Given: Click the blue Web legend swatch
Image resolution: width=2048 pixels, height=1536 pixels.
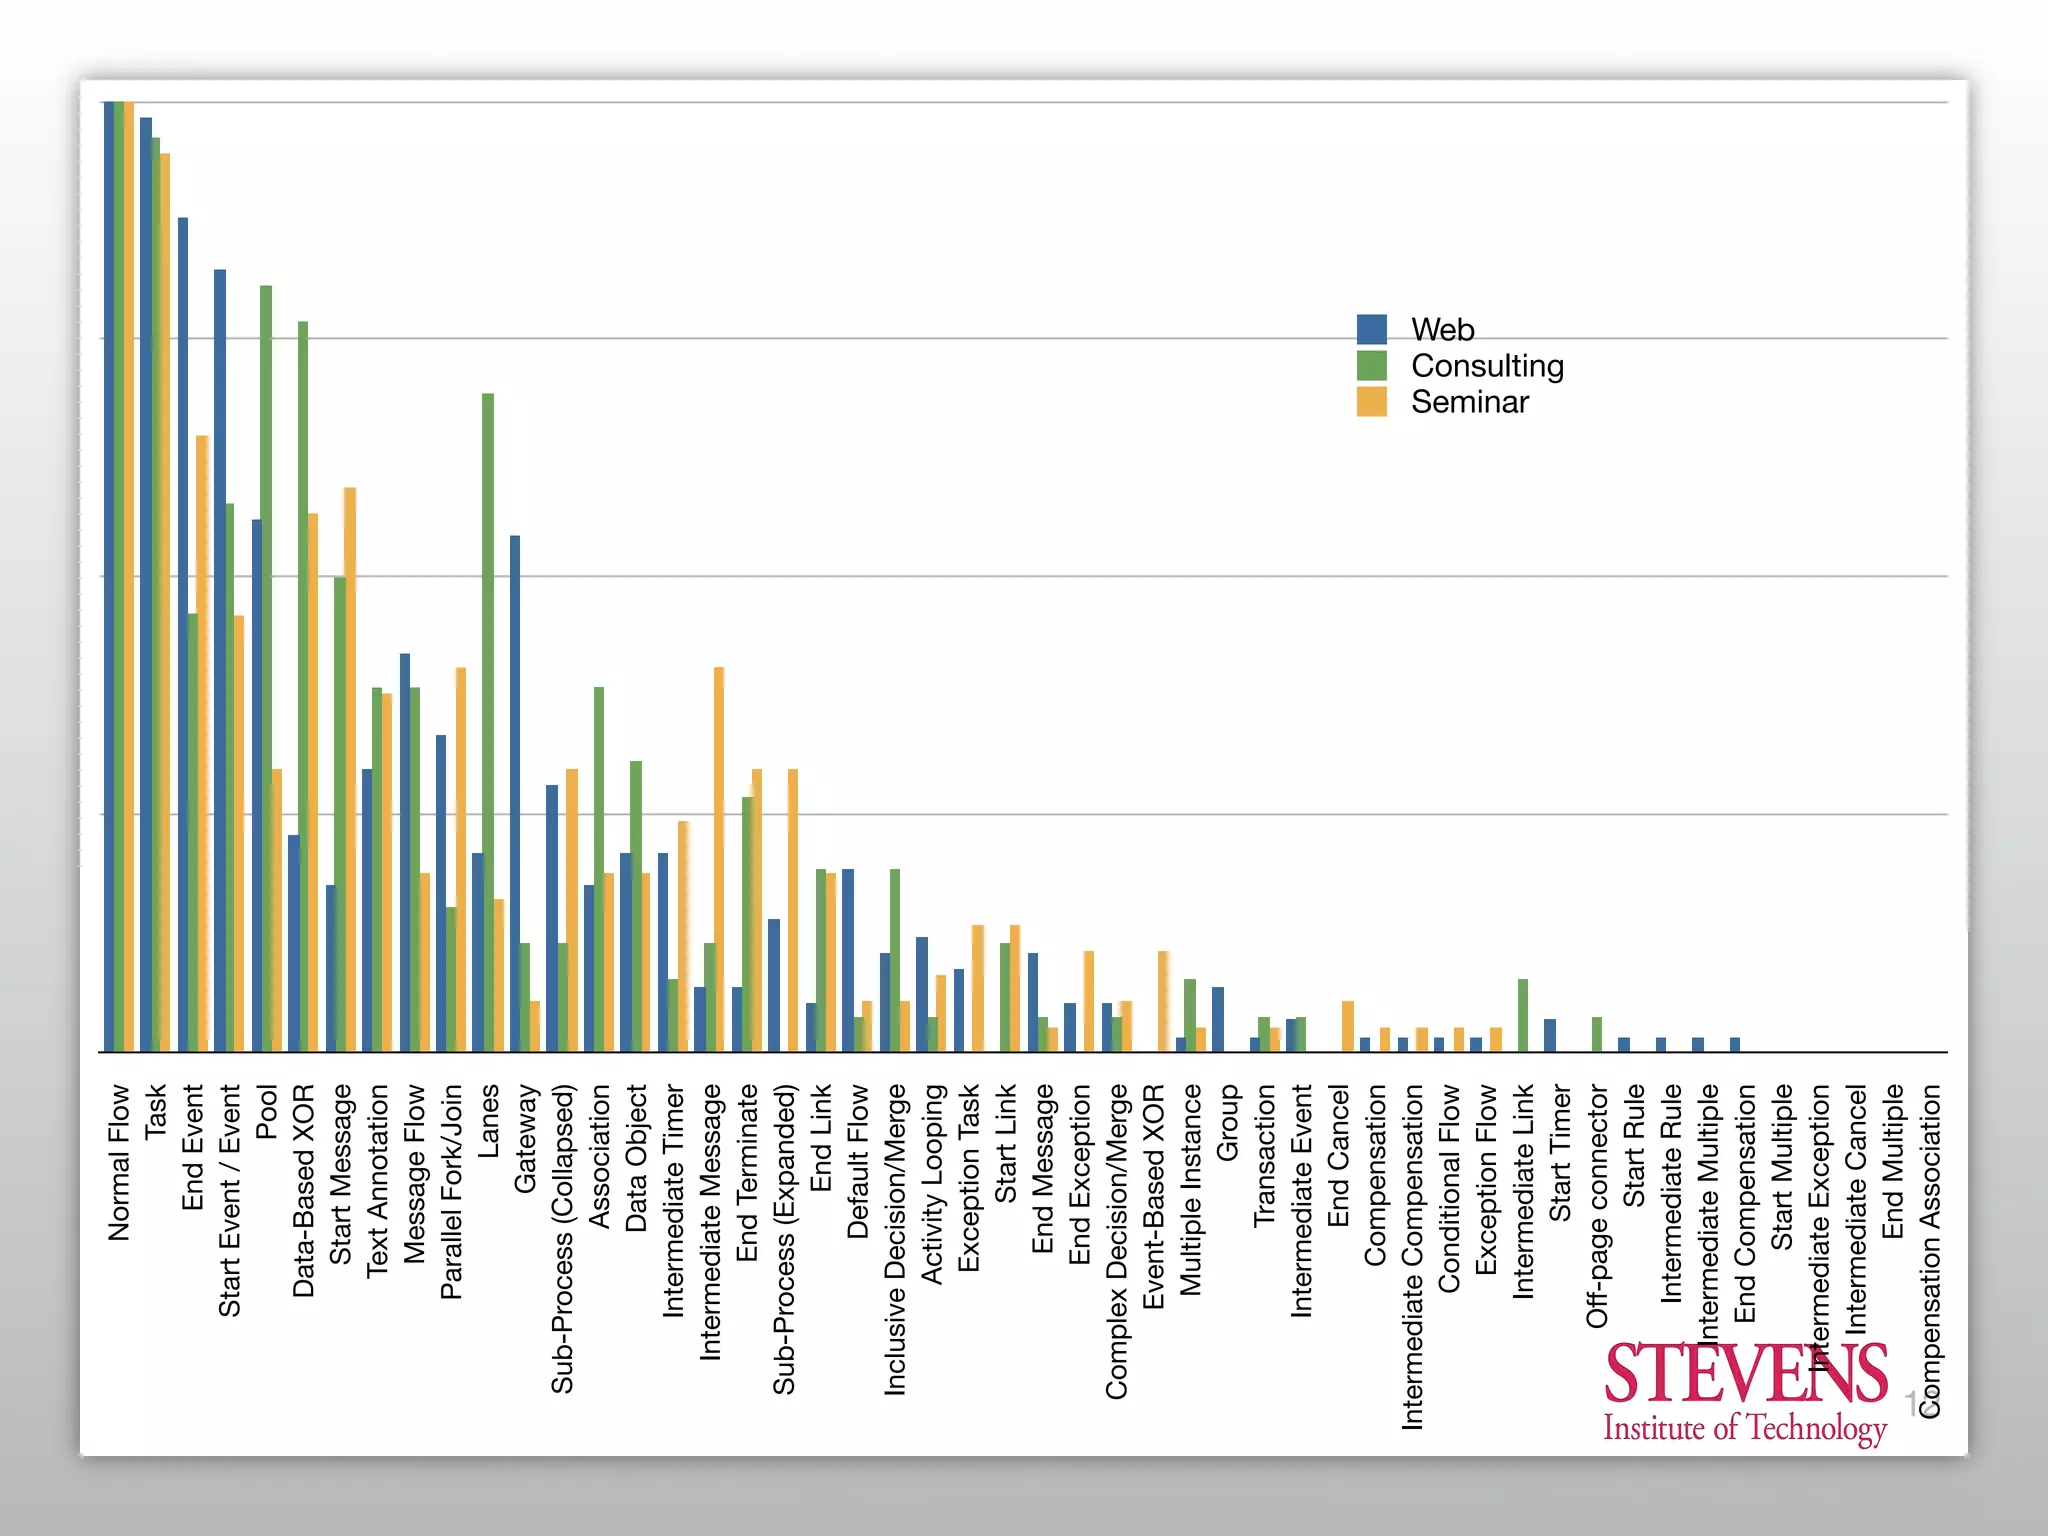Looking at the screenshot, I should [x=1371, y=329].
